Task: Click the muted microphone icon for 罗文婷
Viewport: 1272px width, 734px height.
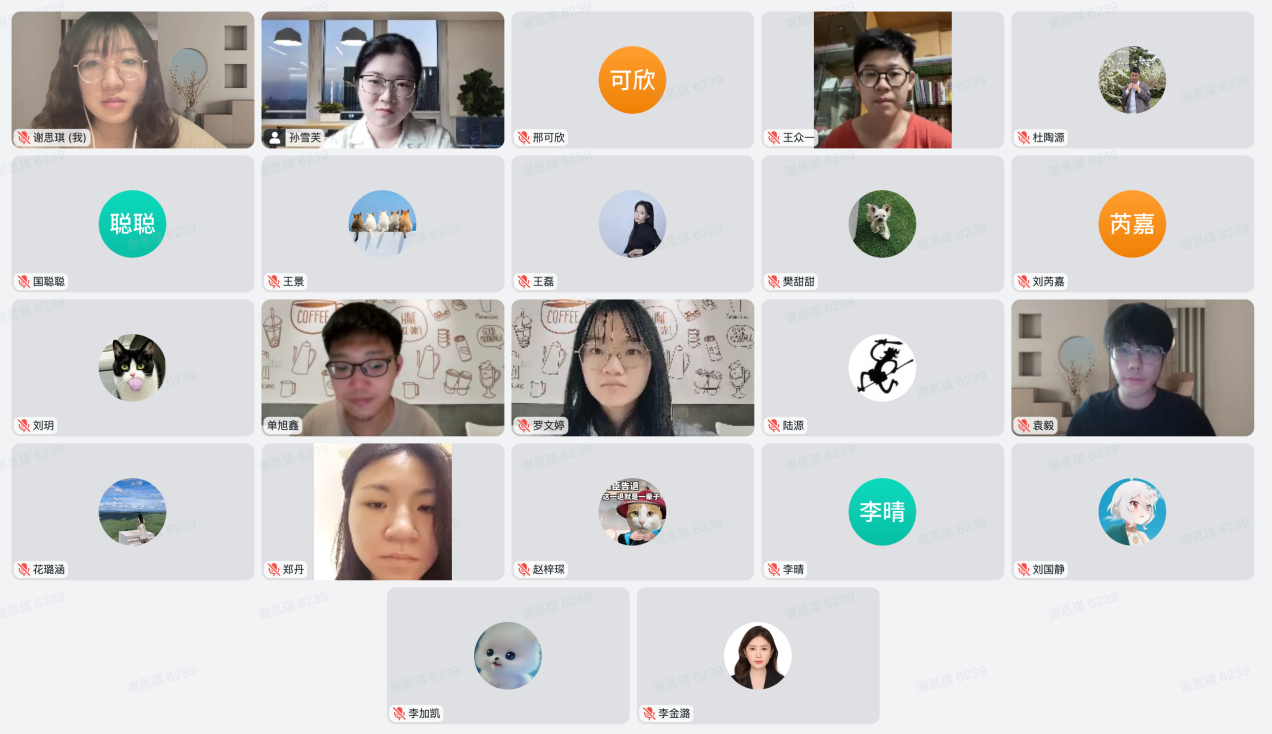Action: click(x=524, y=426)
